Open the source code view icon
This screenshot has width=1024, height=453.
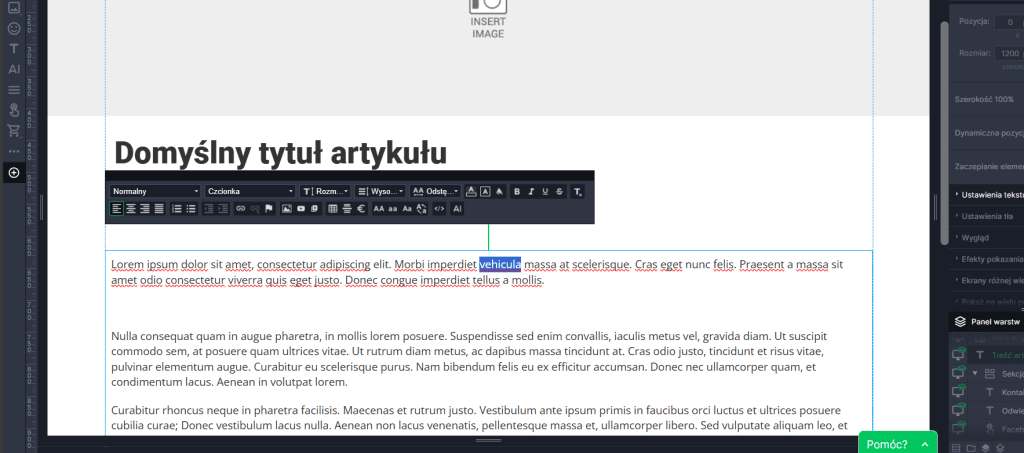(x=439, y=209)
